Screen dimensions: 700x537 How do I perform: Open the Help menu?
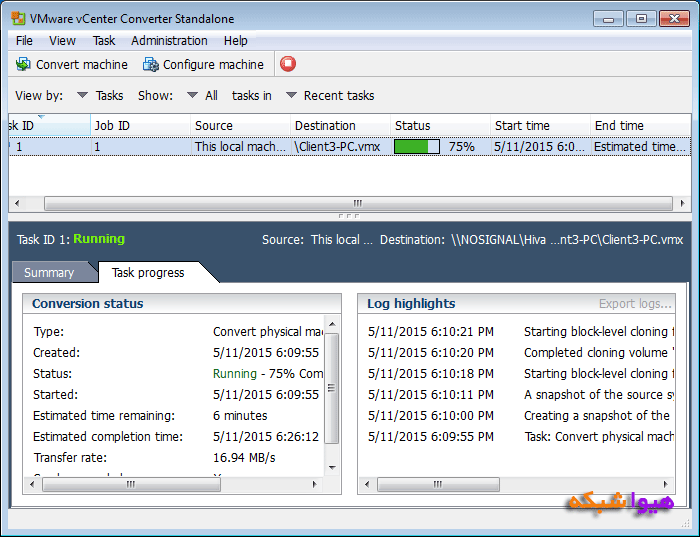click(236, 41)
